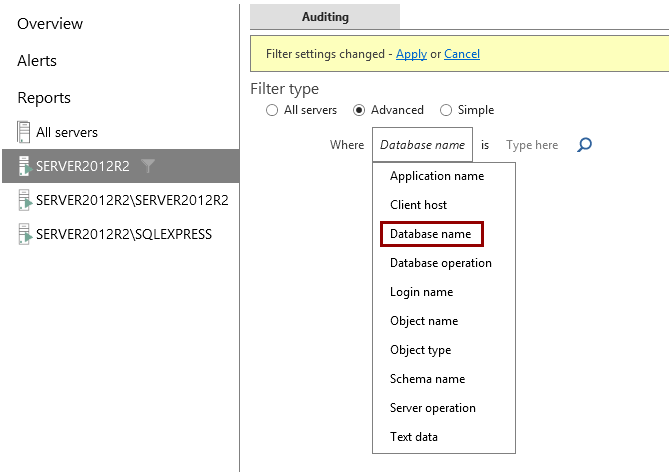Click the filter funnel icon beside SERVER2012R2
Viewport: 669px width, 472px height.
(148, 166)
